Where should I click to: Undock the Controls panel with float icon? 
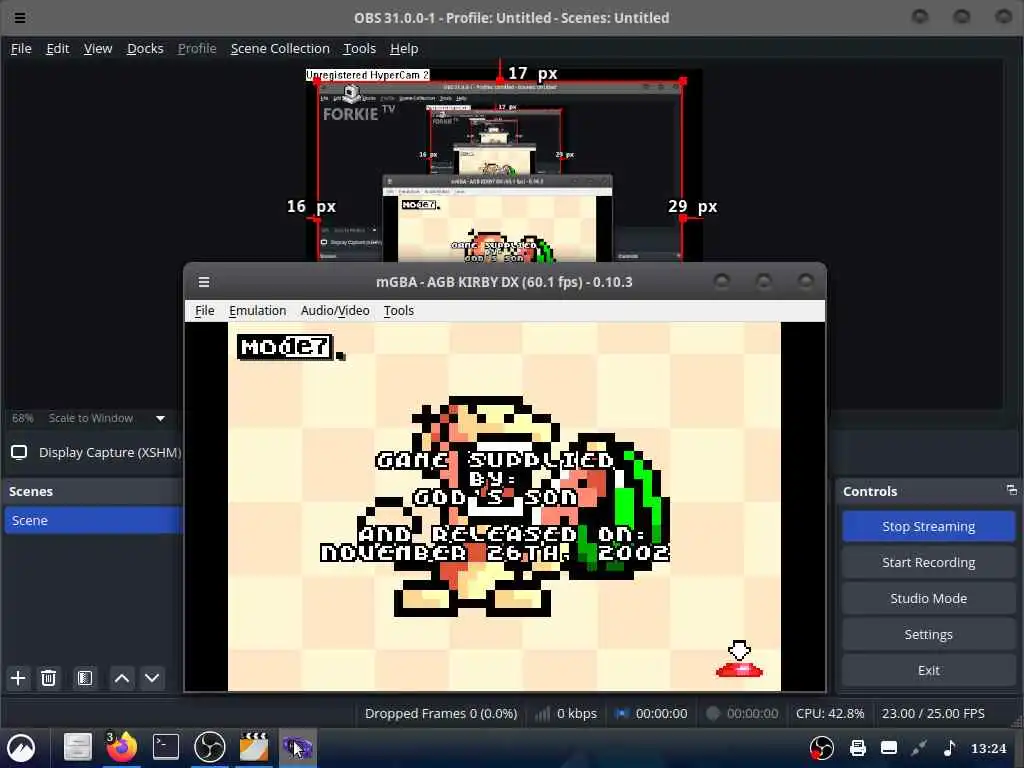point(1012,490)
